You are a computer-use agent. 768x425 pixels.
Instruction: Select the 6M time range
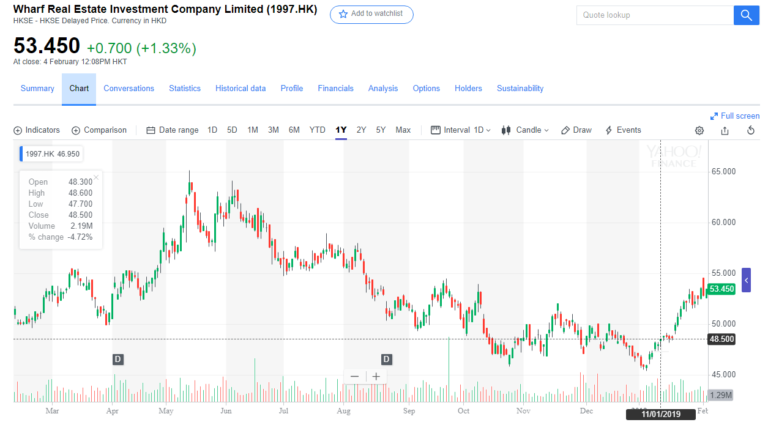point(294,130)
